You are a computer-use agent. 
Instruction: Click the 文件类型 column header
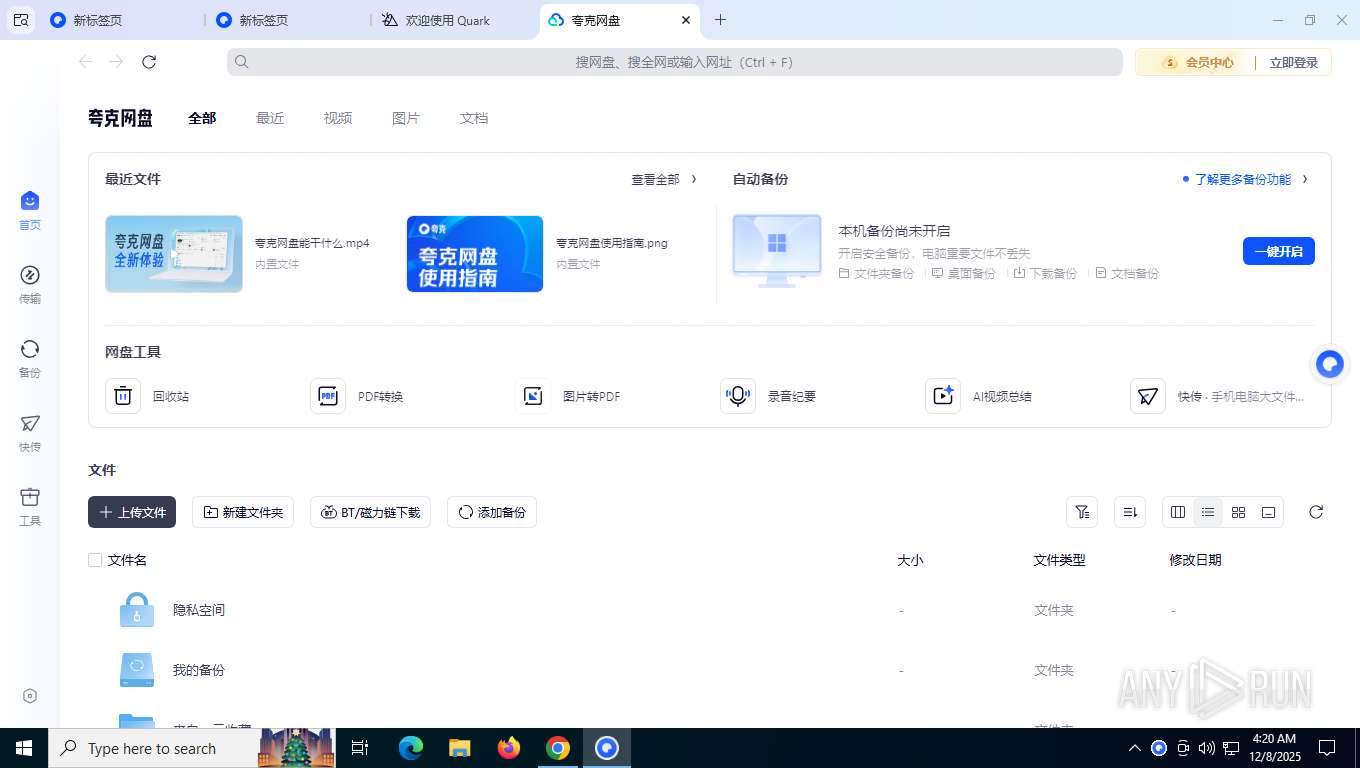[x=1059, y=560]
